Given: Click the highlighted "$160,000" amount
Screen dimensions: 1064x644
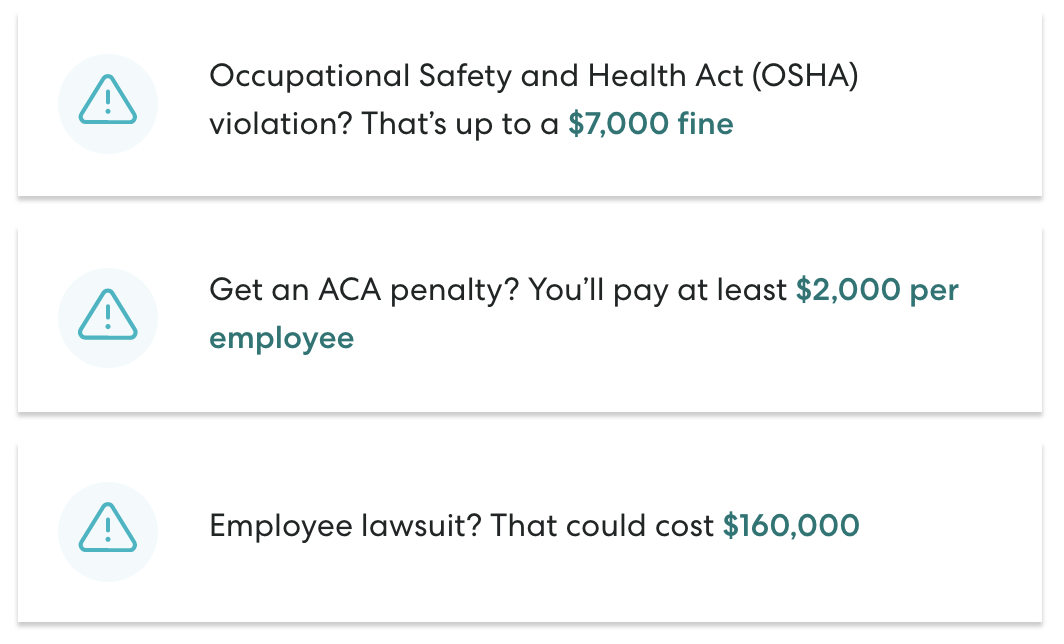Looking at the screenshot, I should coord(791,526).
